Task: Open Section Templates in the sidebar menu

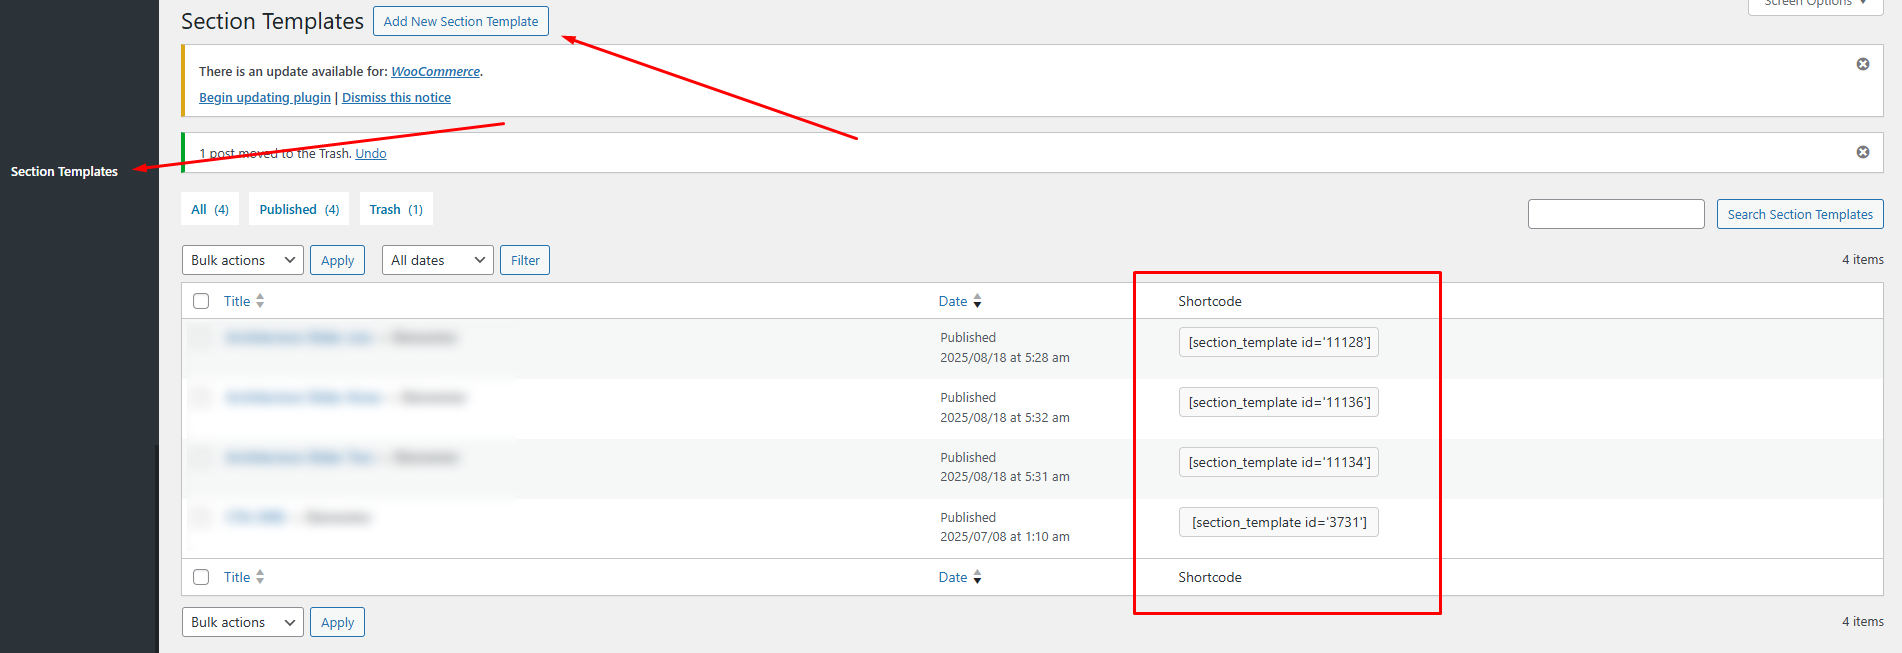Action: pyautogui.click(x=64, y=172)
